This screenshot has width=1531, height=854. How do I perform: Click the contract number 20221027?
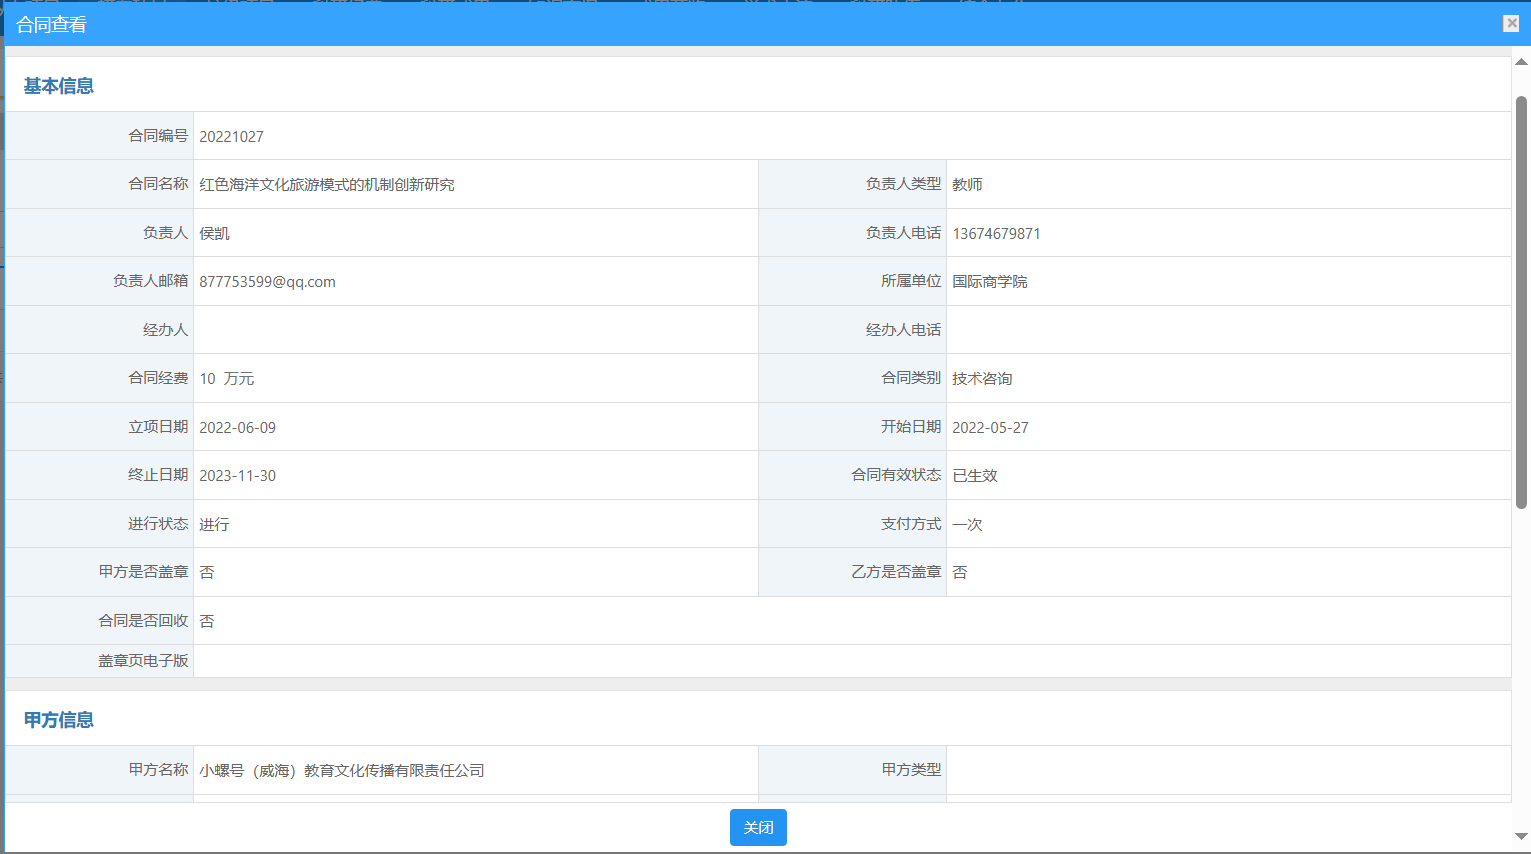(x=231, y=137)
